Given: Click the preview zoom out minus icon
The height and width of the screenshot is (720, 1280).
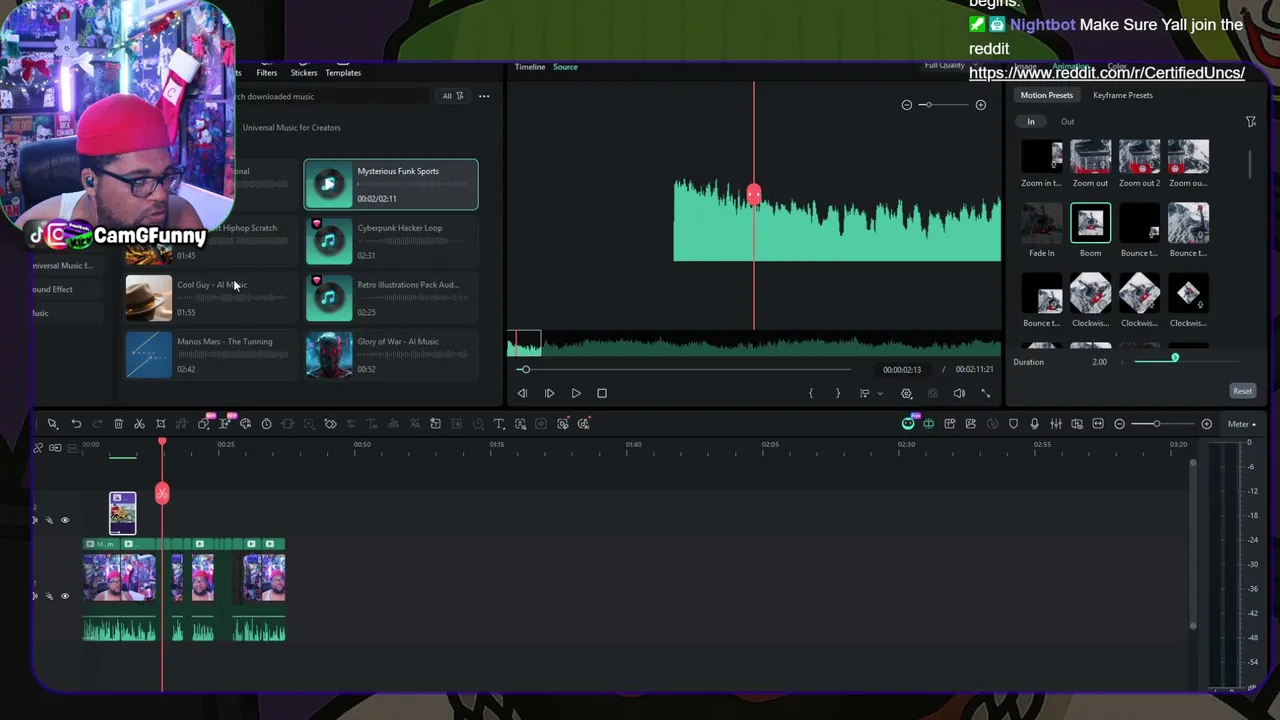Looking at the screenshot, I should tap(907, 105).
